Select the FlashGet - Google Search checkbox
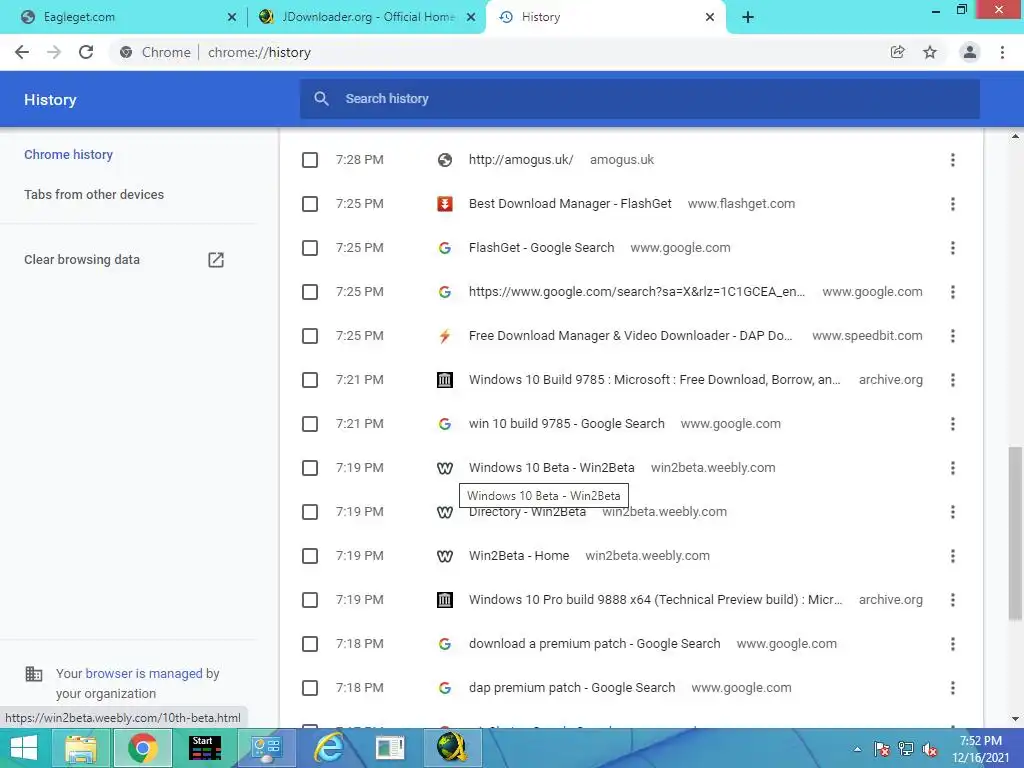This screenshot has height=768, width=1024. 310,248
